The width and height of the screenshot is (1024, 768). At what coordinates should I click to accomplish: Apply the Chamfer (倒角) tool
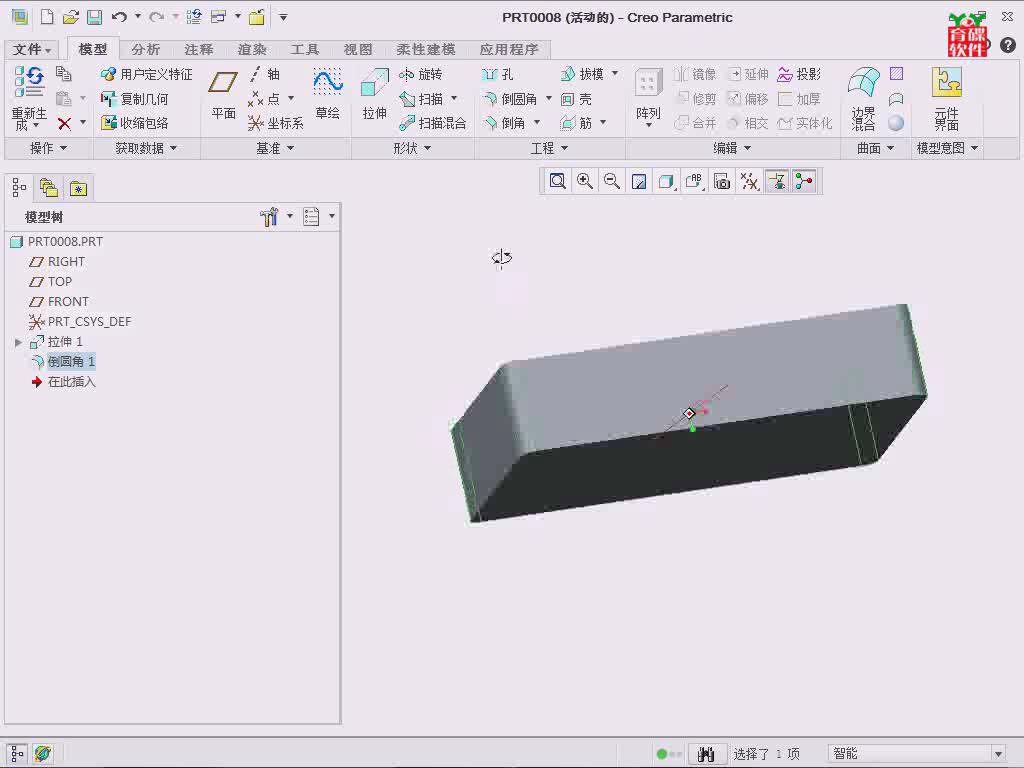coord(504,123)
